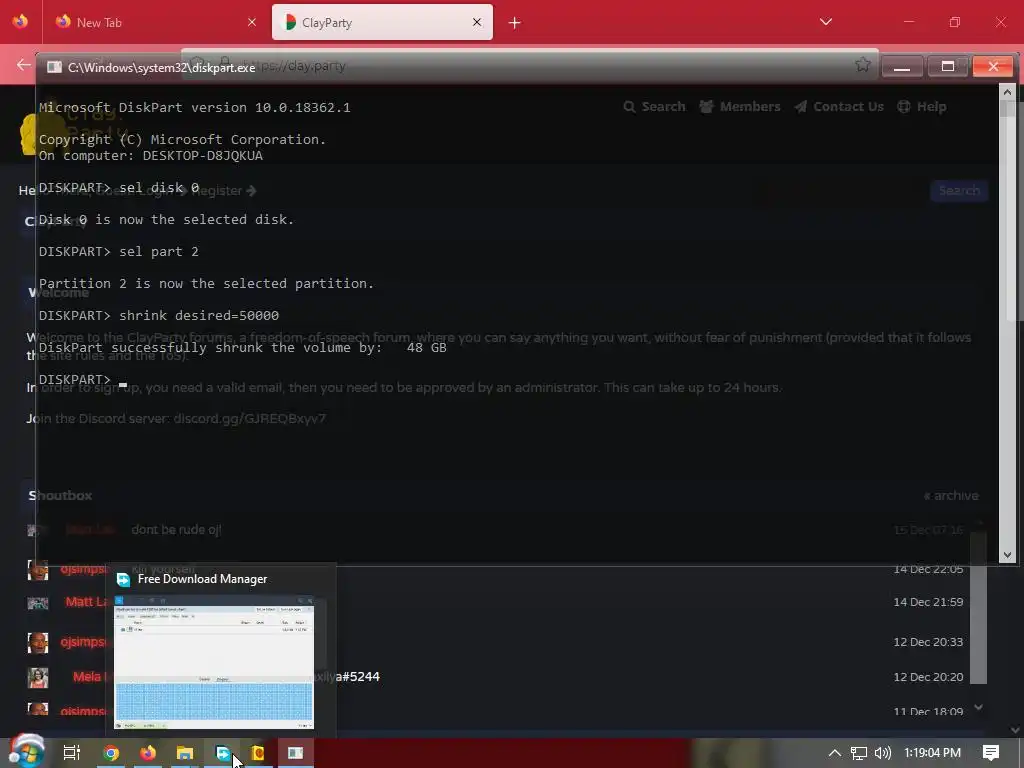Click the yellow app icon next to Free Download Manager

258,753
